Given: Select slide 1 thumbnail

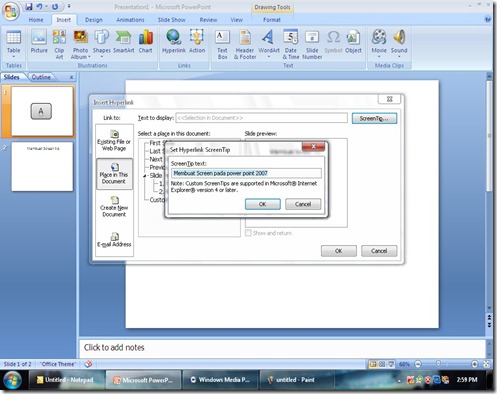Looking at the screenshot, I should [x=42, y=111].
